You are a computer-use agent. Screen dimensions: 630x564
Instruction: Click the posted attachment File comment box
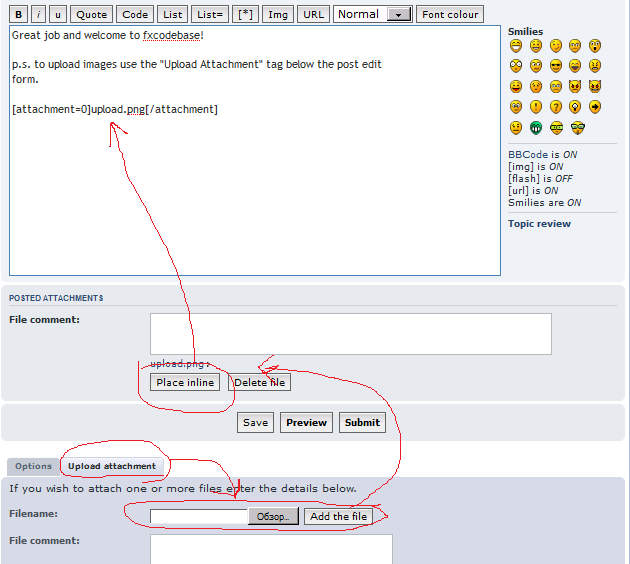[x=351, y=334]
